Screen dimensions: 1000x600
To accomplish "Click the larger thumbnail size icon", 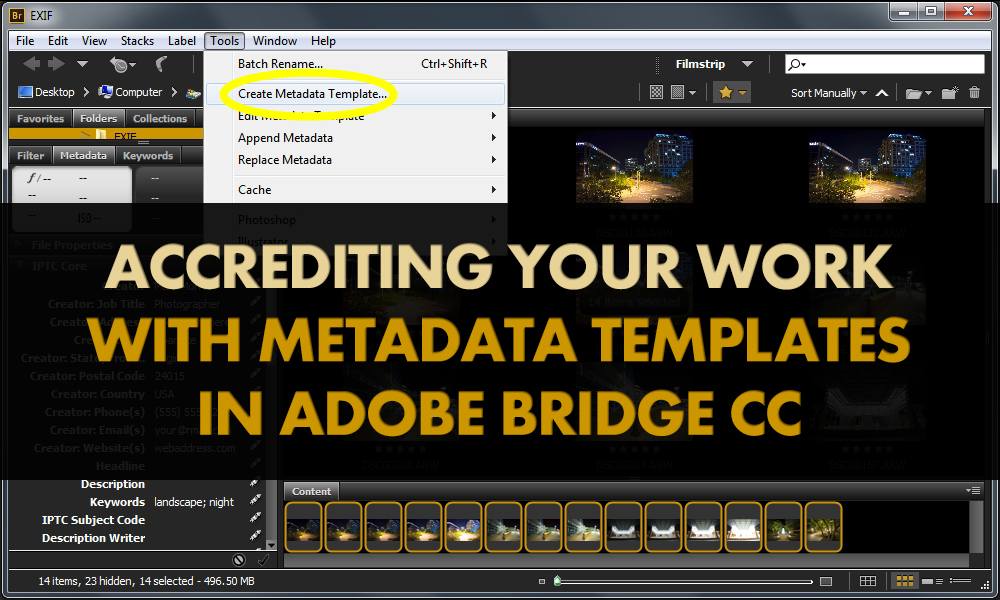I will (826, 582).
